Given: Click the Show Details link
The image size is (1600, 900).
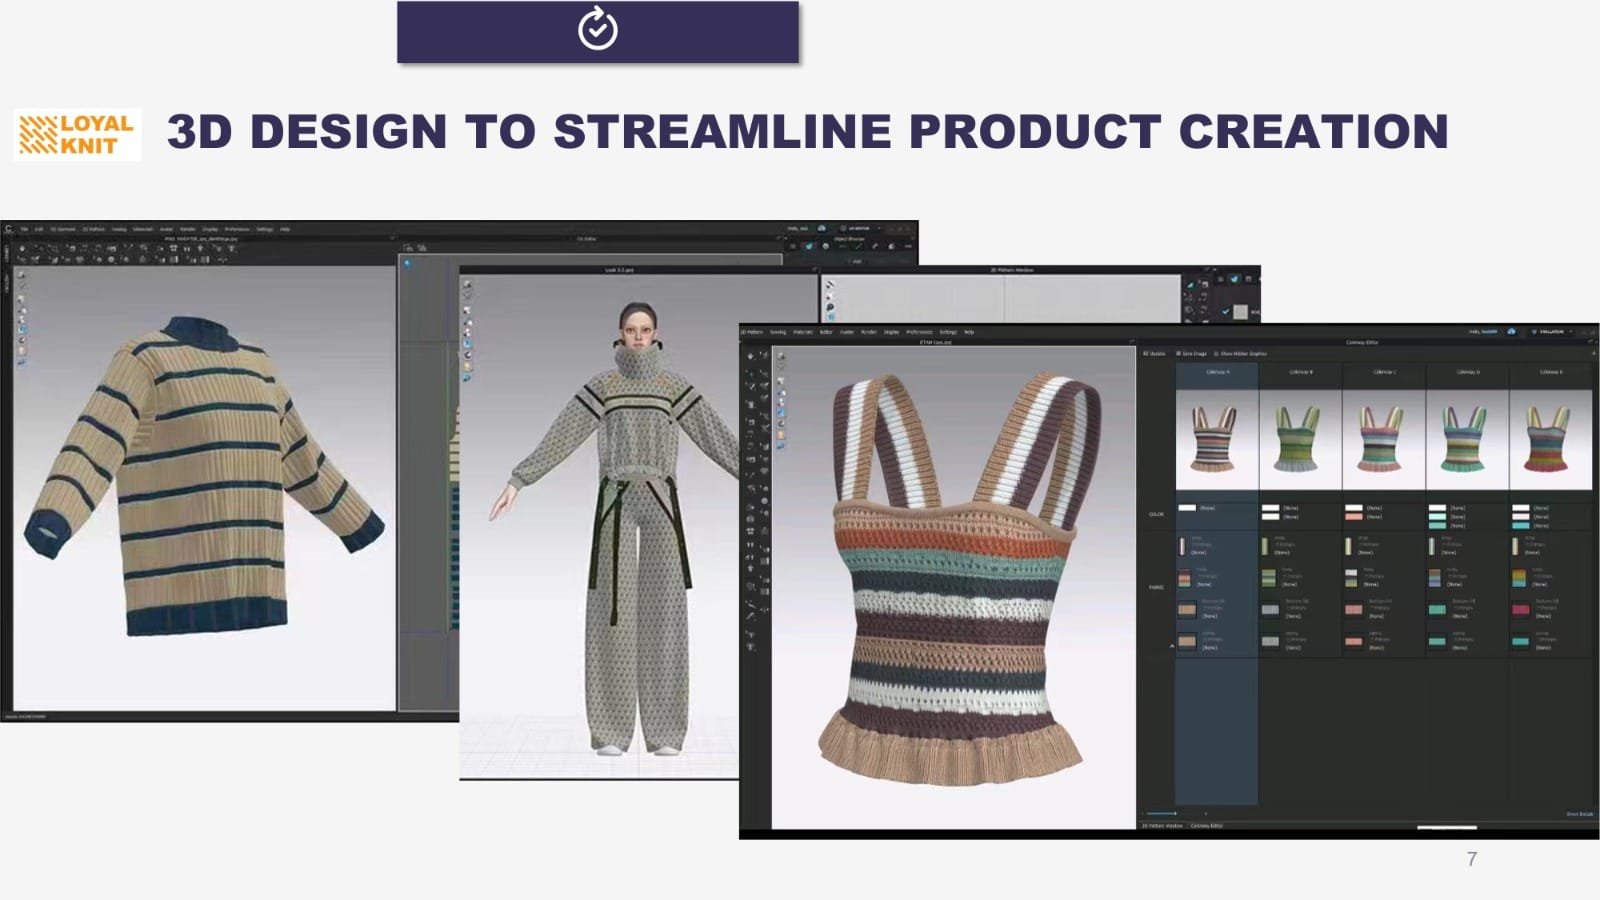Looking at the screenshot, I should (x=1579, y=814).
